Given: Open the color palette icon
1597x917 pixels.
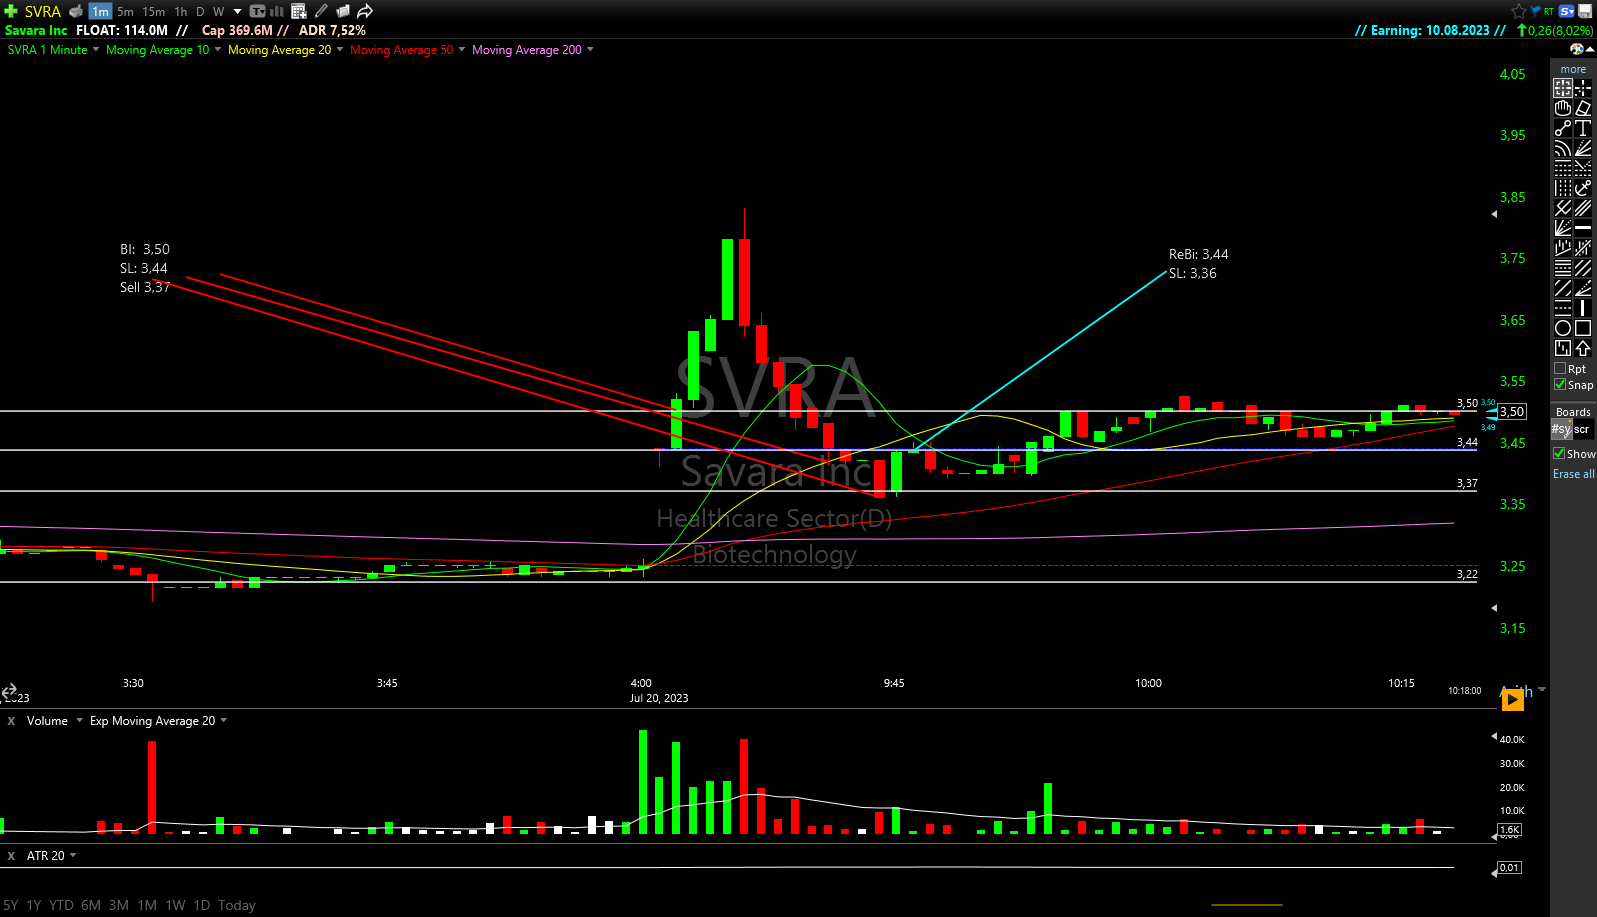Looking at the screenshot, I should (1577, 48).
